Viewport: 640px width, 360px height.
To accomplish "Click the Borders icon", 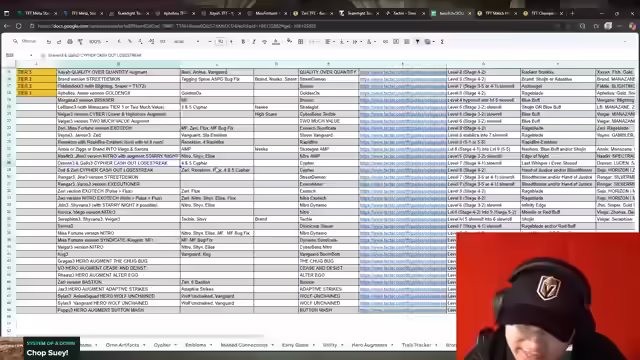I will (x=301, y=42).
